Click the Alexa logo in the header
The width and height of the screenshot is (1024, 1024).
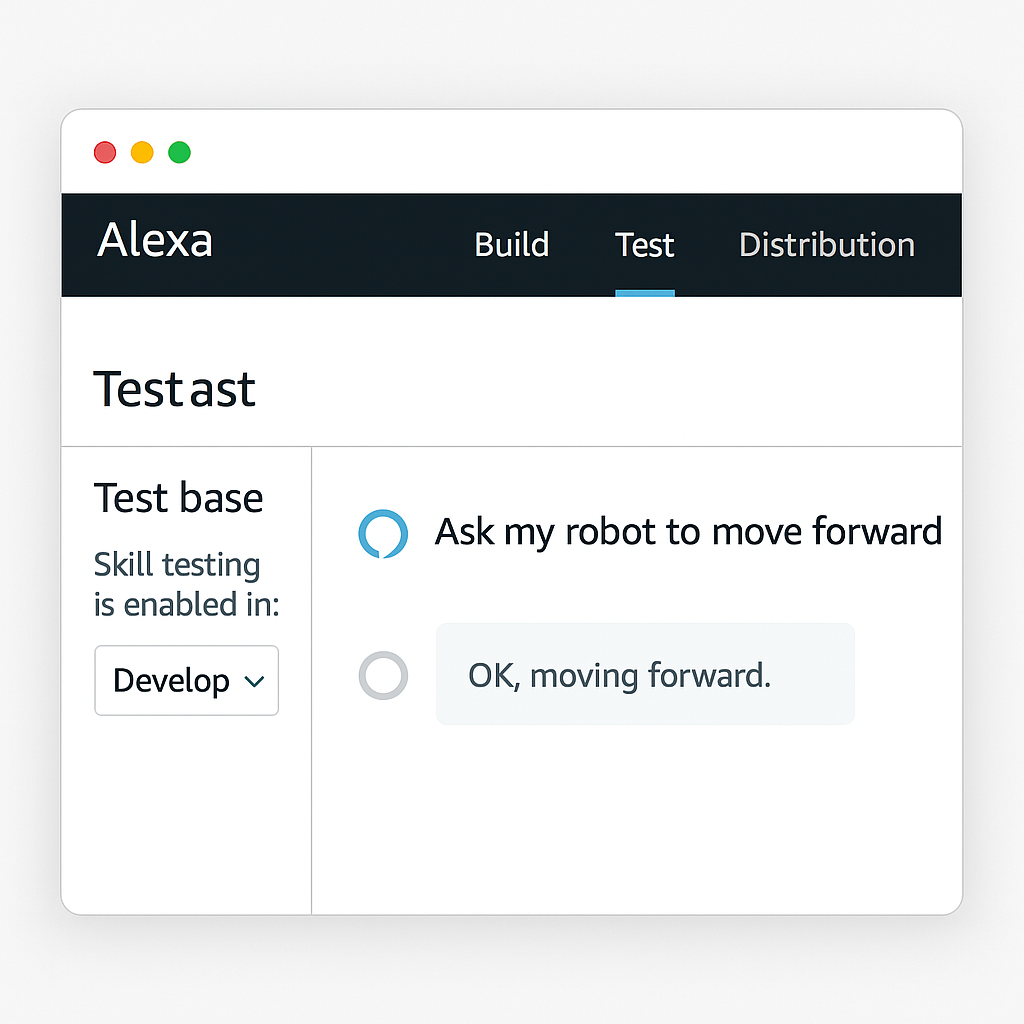[x=155, y=240]
